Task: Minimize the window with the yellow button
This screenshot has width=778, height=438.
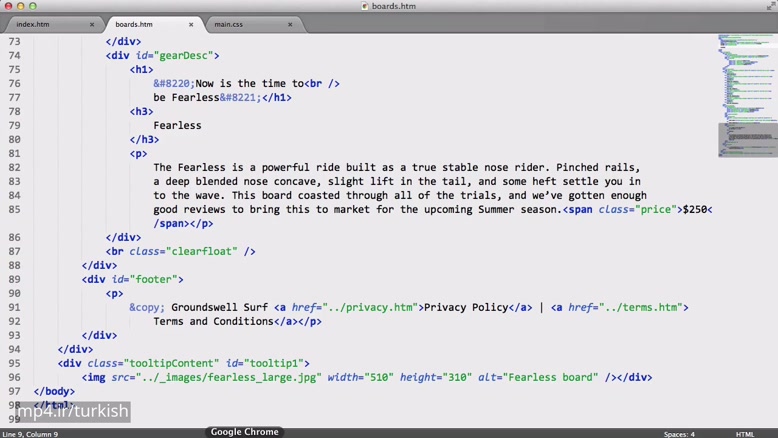Action: pos(21,6)
